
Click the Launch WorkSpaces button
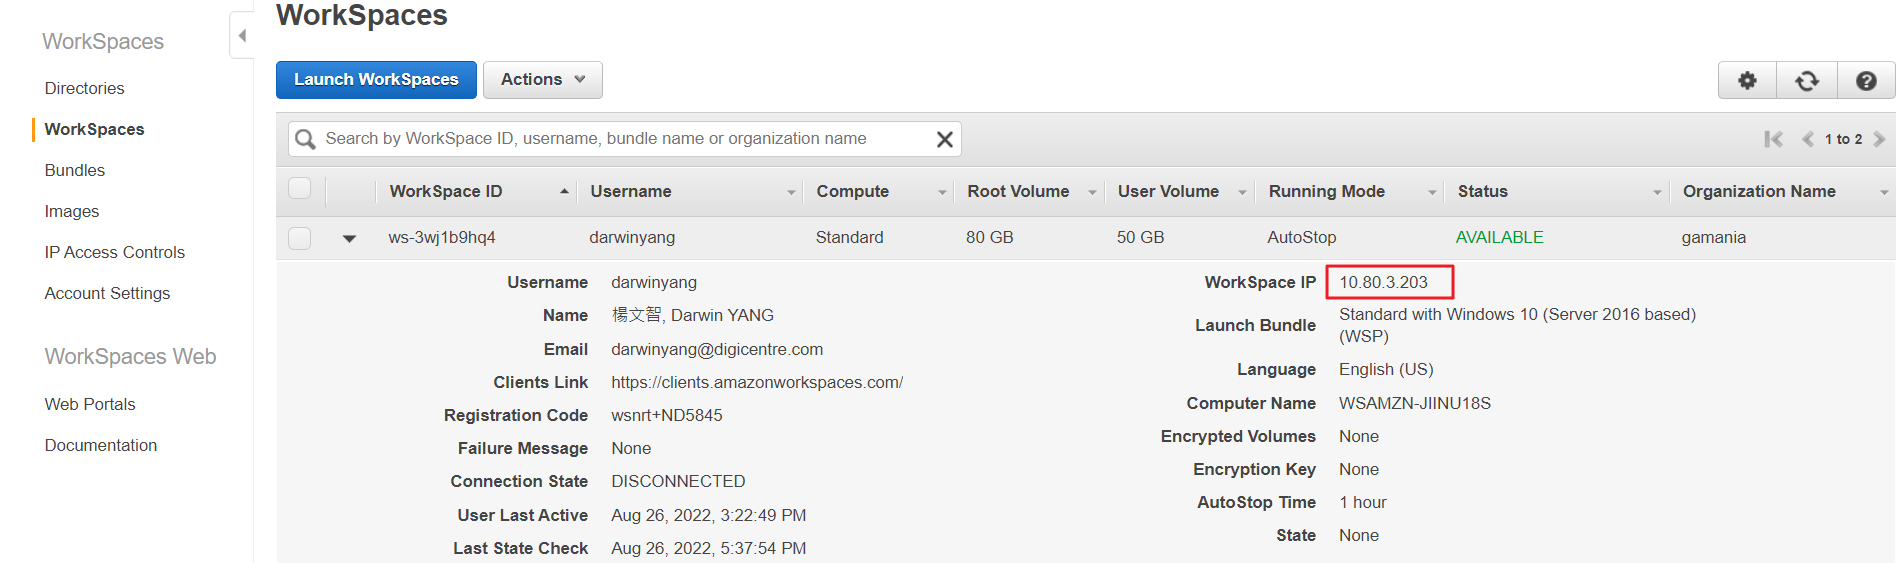coord(376,80)
